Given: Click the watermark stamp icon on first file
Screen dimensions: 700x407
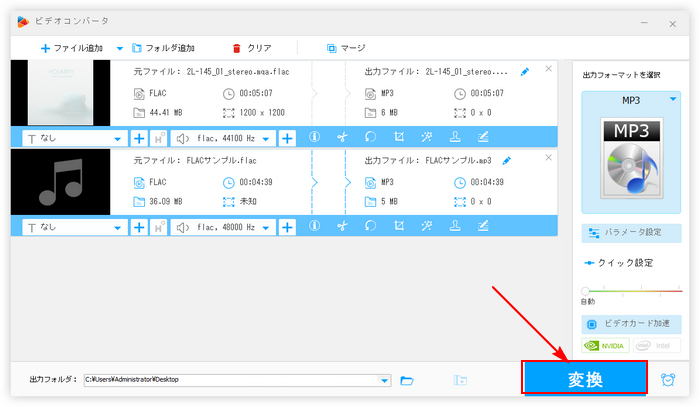Looking at the screenshot, I should tap(455, 138).
